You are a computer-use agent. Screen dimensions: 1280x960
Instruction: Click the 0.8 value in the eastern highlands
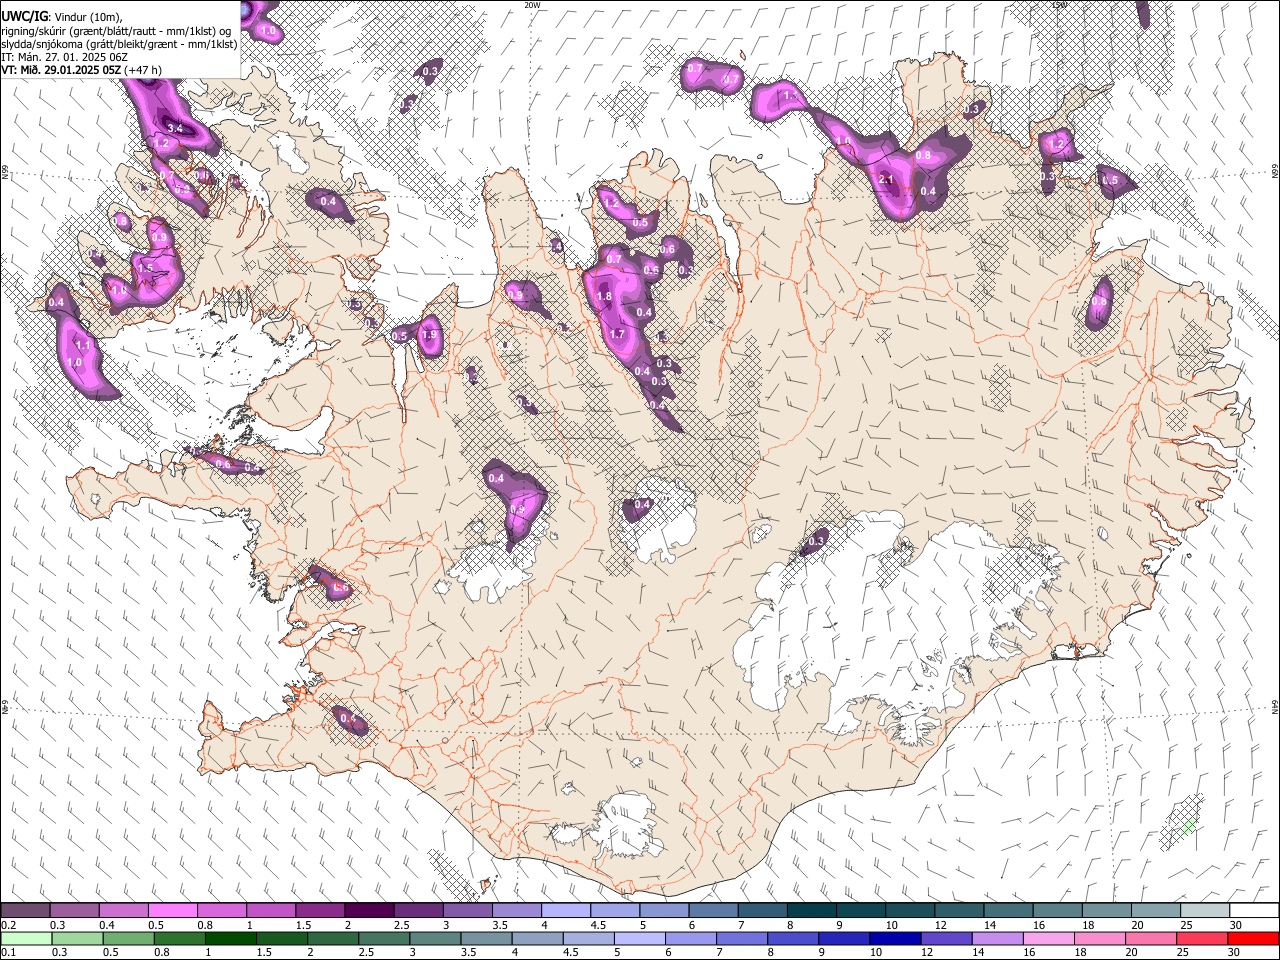1099,302
